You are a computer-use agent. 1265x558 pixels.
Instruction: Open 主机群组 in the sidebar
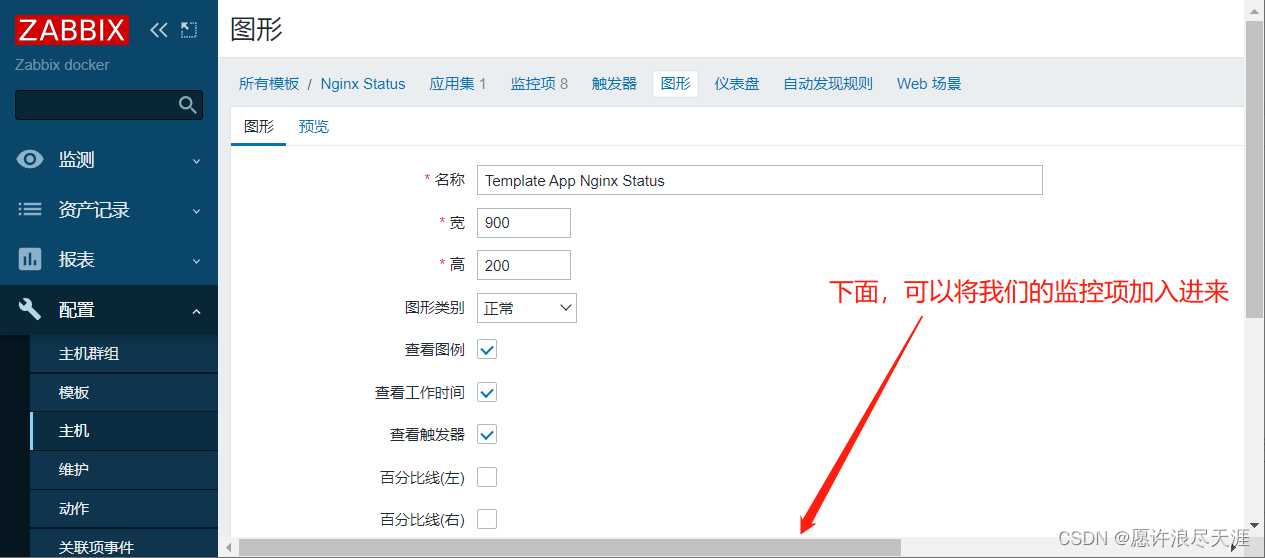124,354
